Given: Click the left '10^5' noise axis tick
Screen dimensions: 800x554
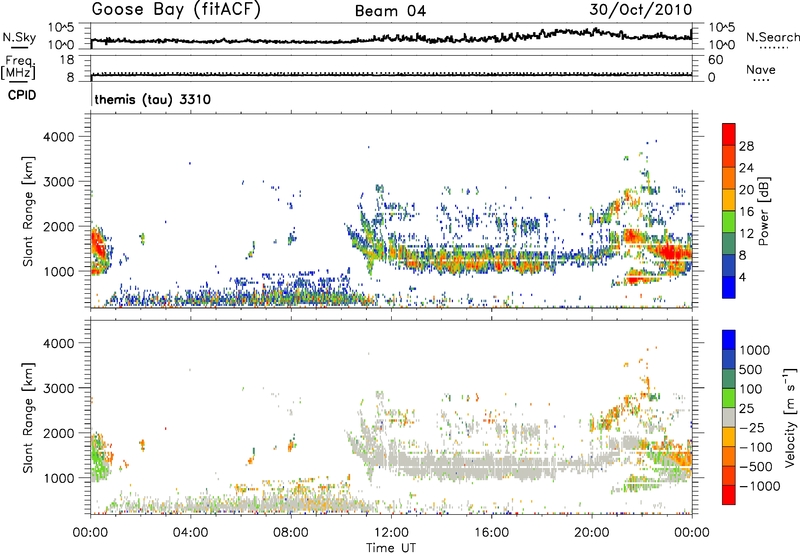Looking at the screenshot, I should tap(61, 27).
